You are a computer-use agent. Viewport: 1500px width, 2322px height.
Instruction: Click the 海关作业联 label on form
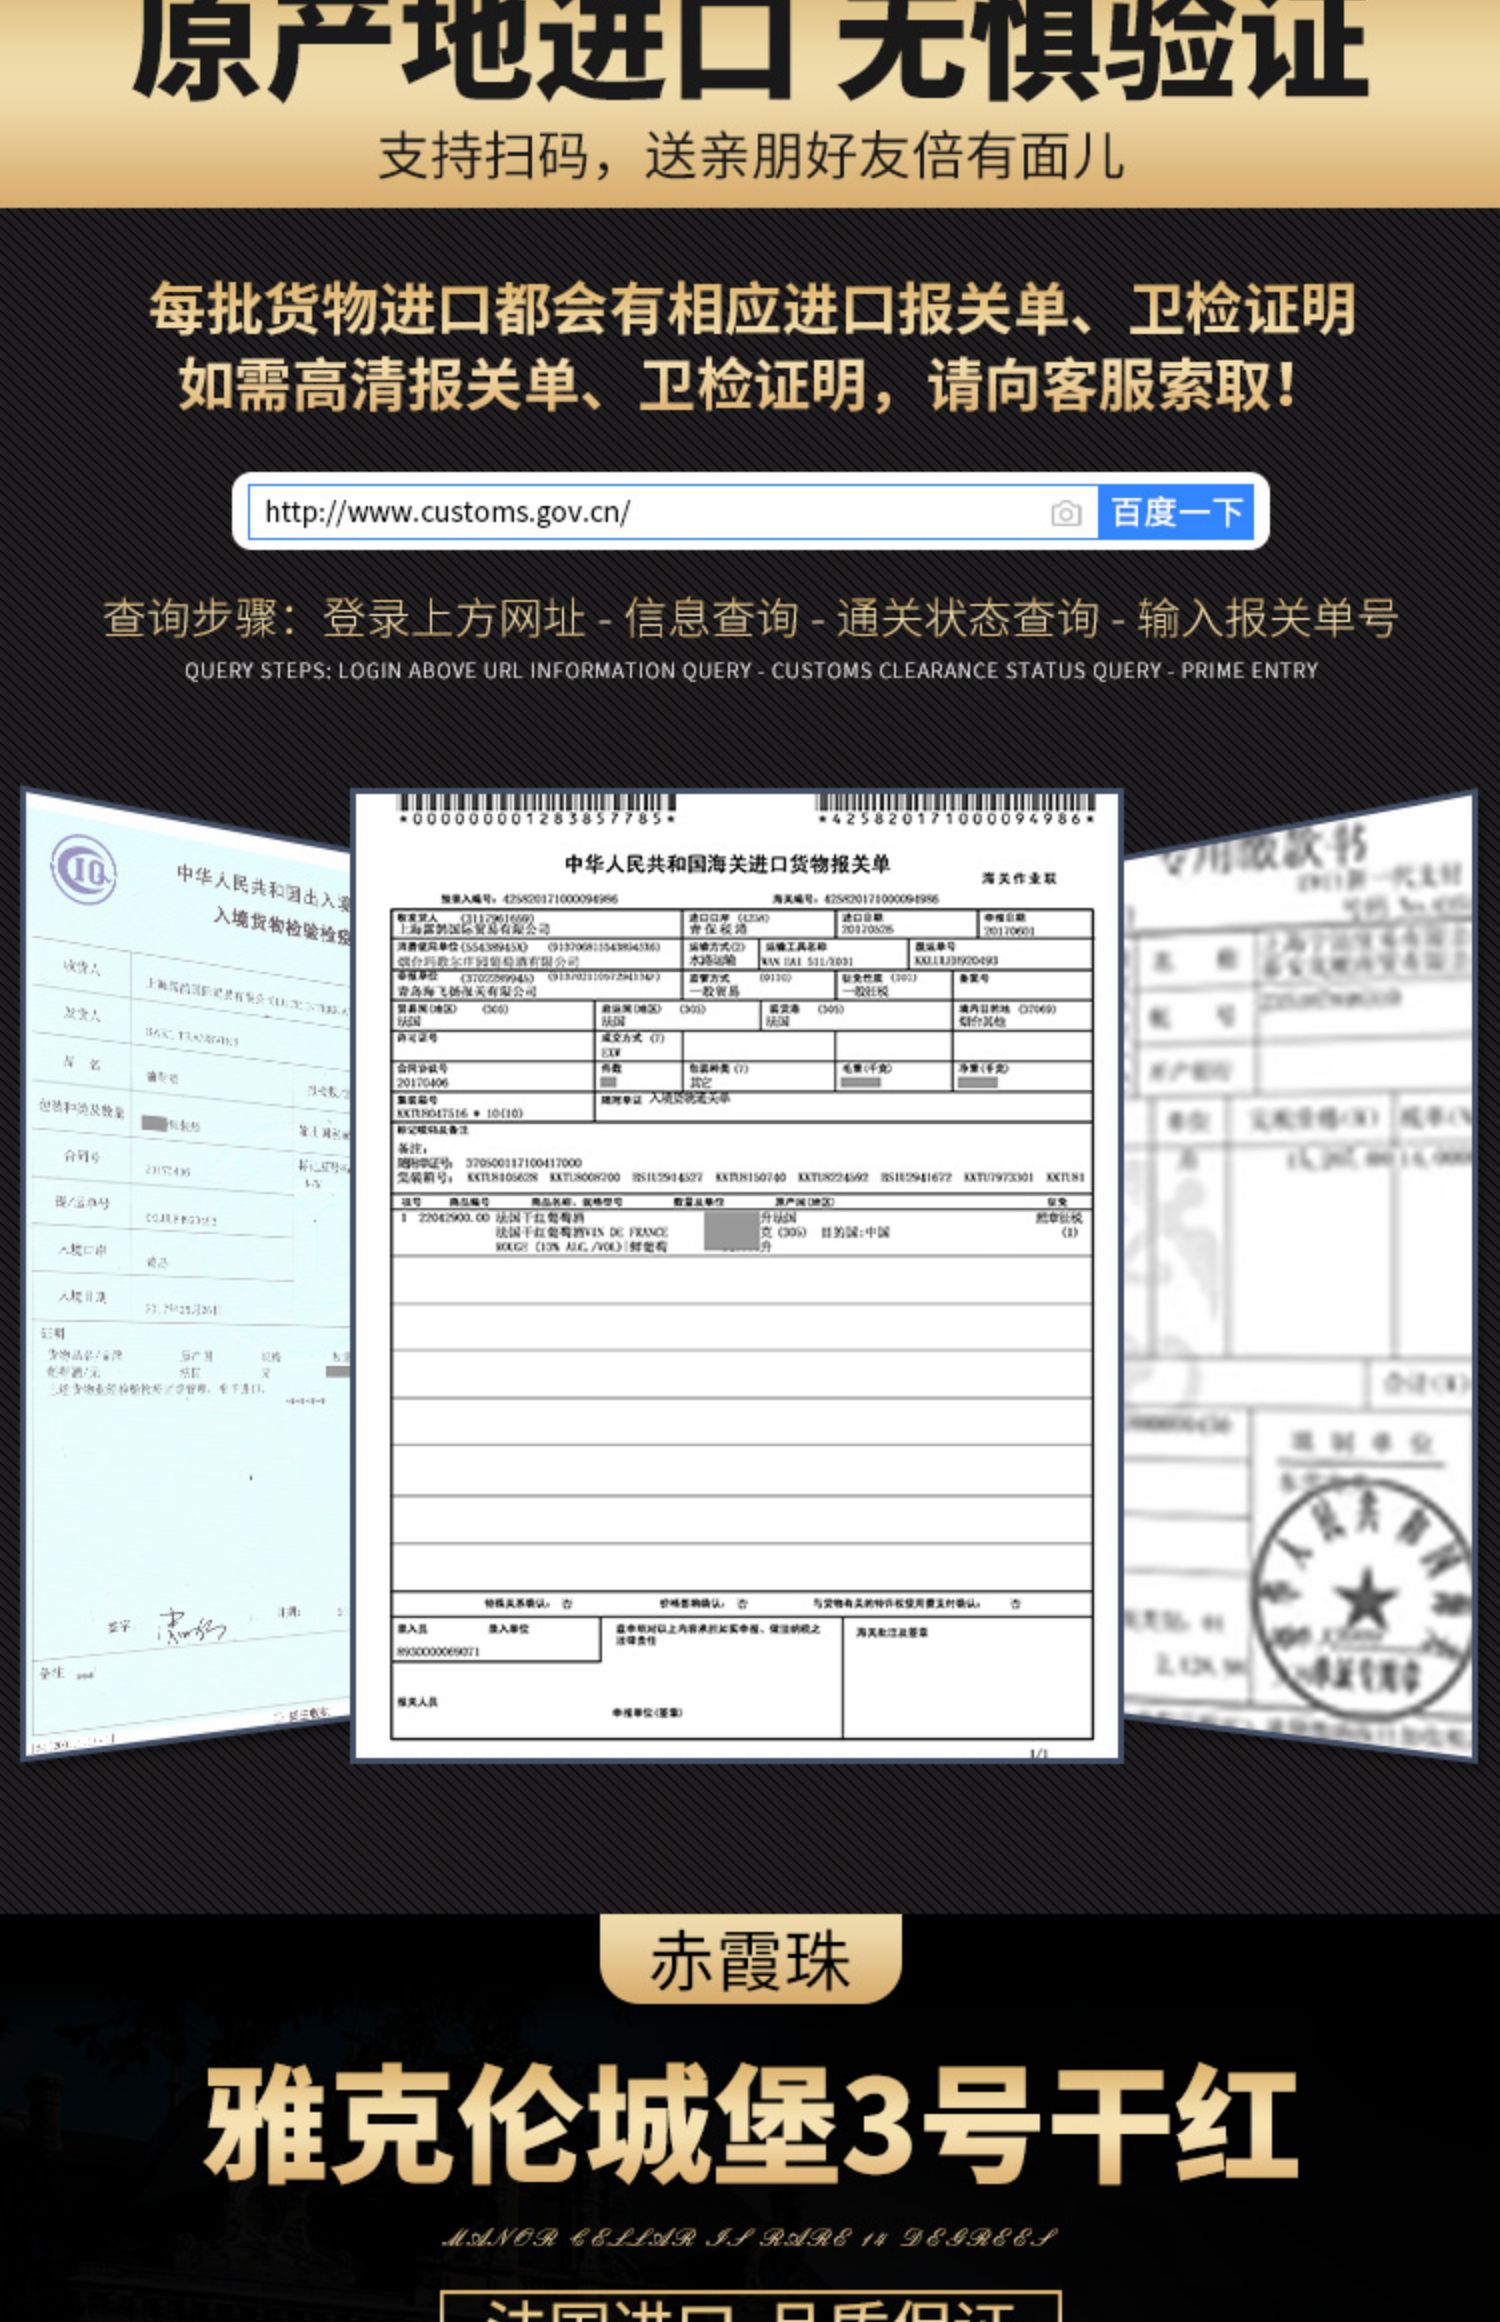pyautogui.click(x=1019, y=878)
